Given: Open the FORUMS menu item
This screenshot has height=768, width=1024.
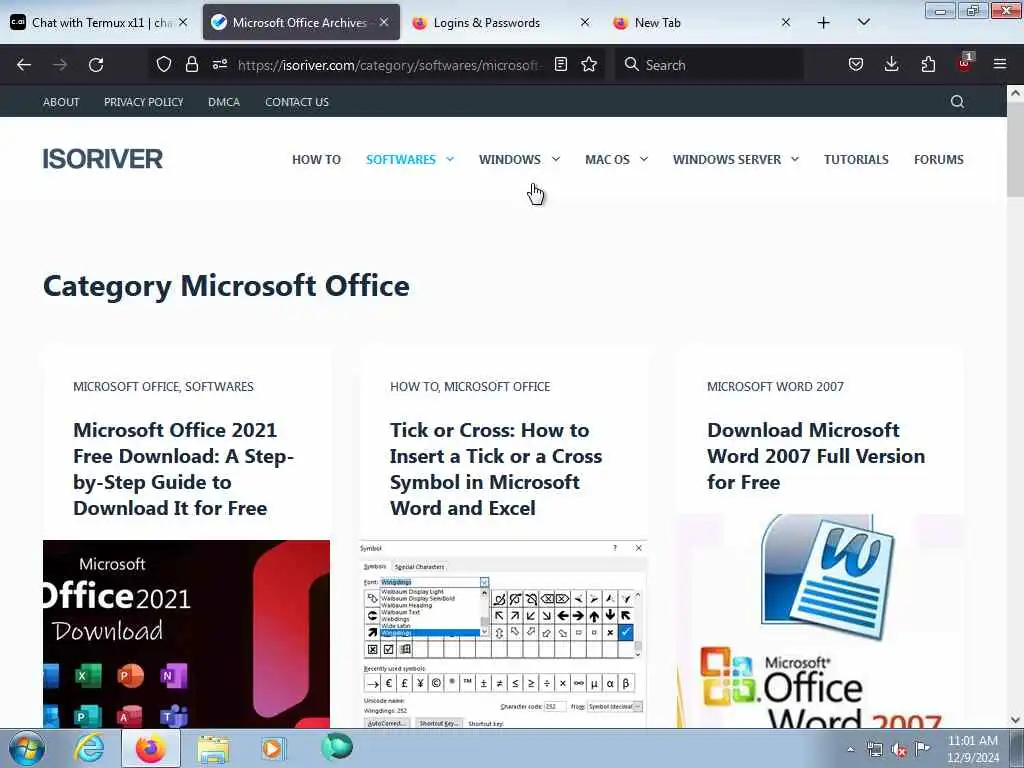Looking at the screenshot, I should pos(938,159).
